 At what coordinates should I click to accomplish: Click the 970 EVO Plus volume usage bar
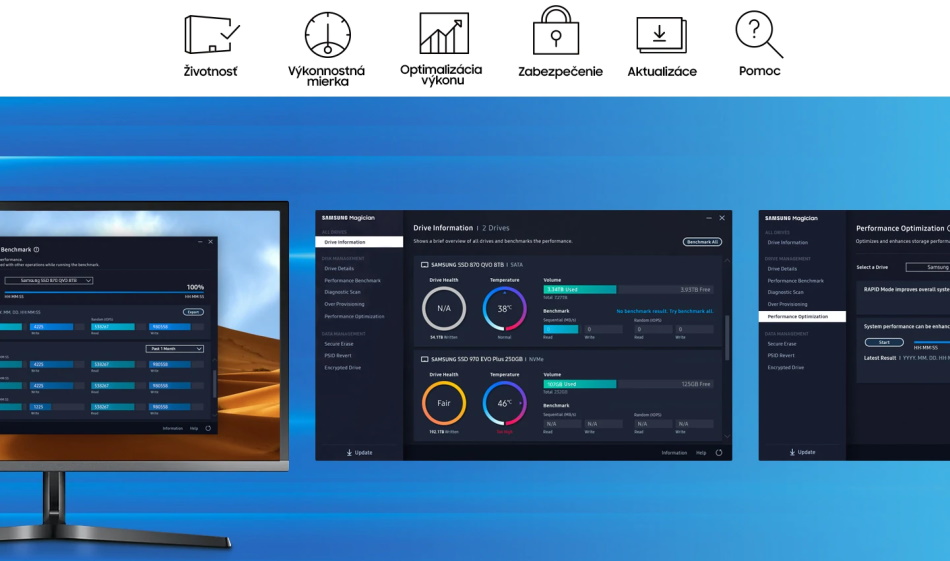point(628,384)
